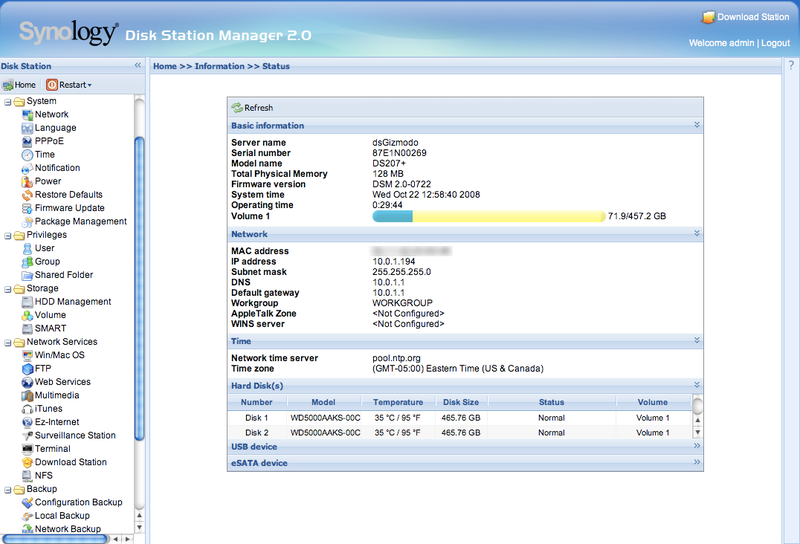
Task: Open the Shared Folder icon
Action: coord(27,275)
